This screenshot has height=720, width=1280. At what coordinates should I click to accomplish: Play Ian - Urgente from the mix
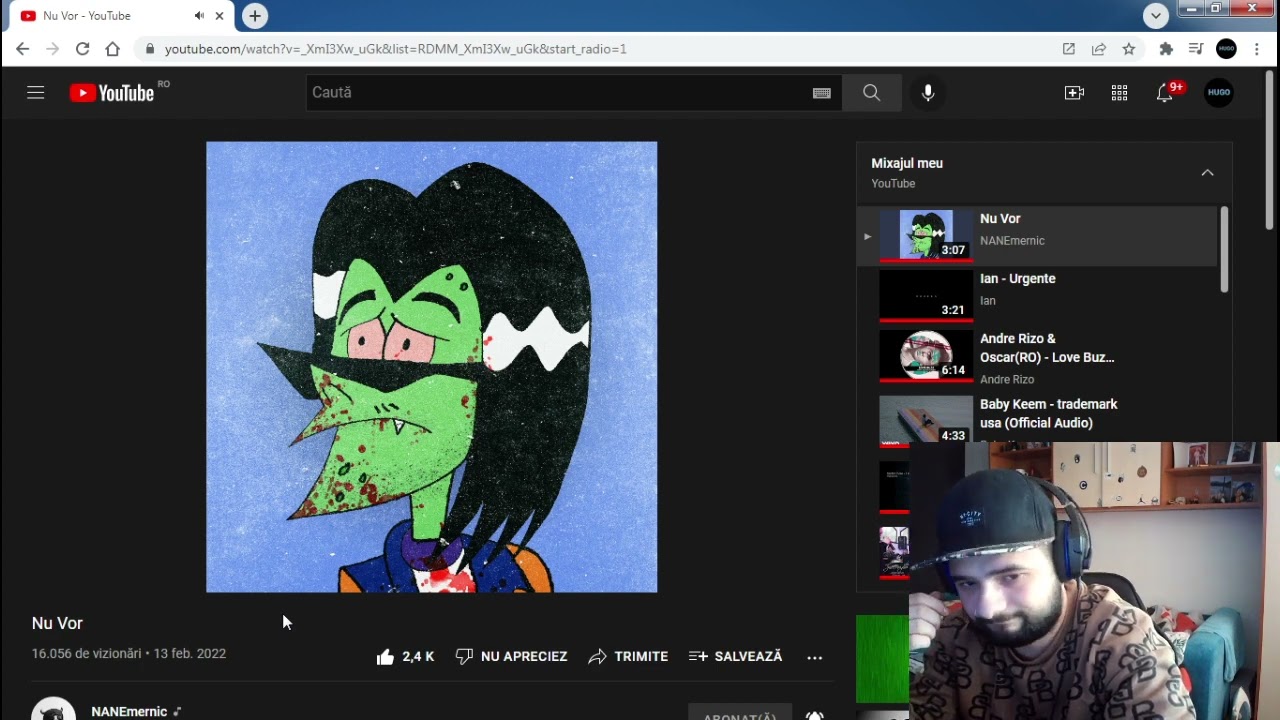(x=1037, y=294)
